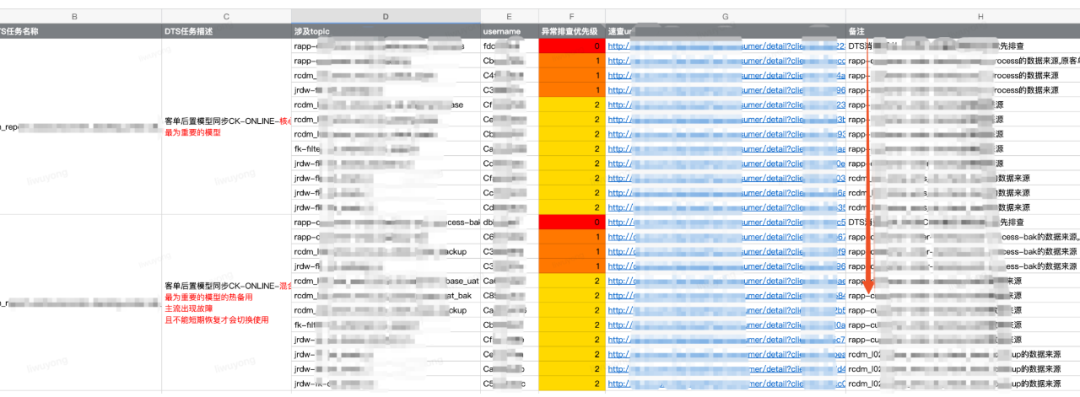Open the http link in C5 row
This screenshot has height=397, width=1080.
[727, 383]
